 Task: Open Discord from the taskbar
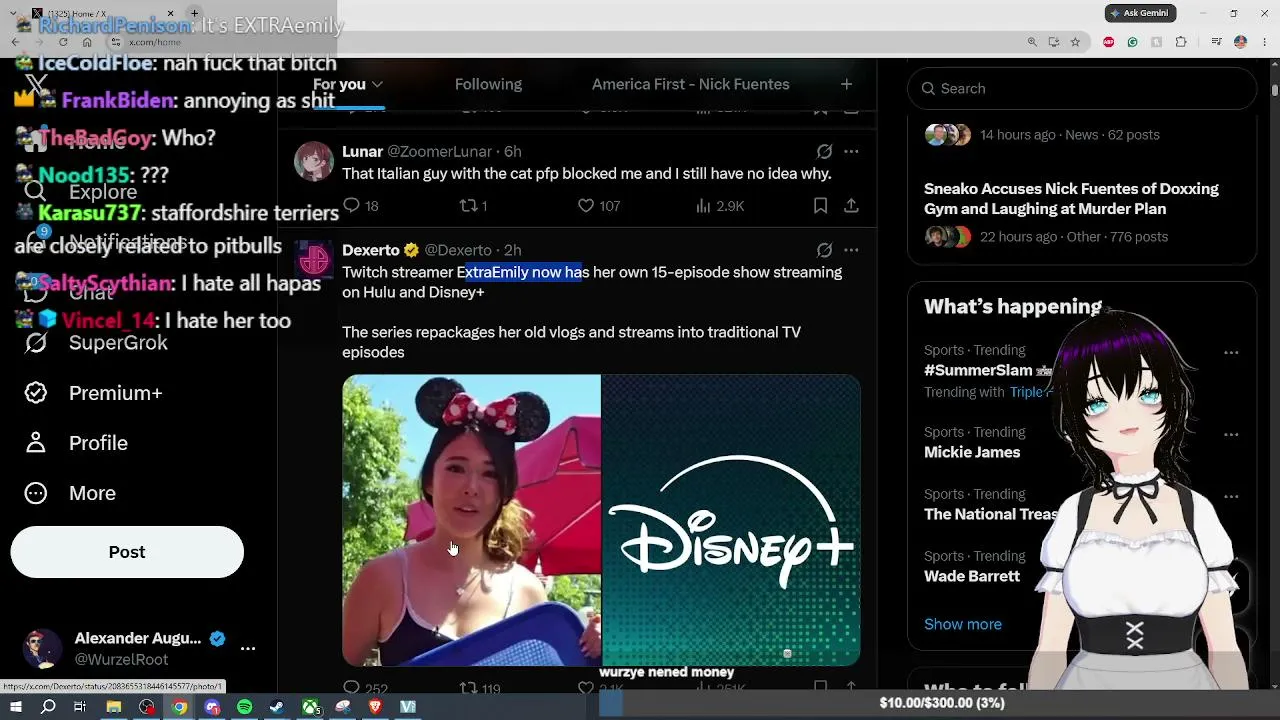[212, 707]
